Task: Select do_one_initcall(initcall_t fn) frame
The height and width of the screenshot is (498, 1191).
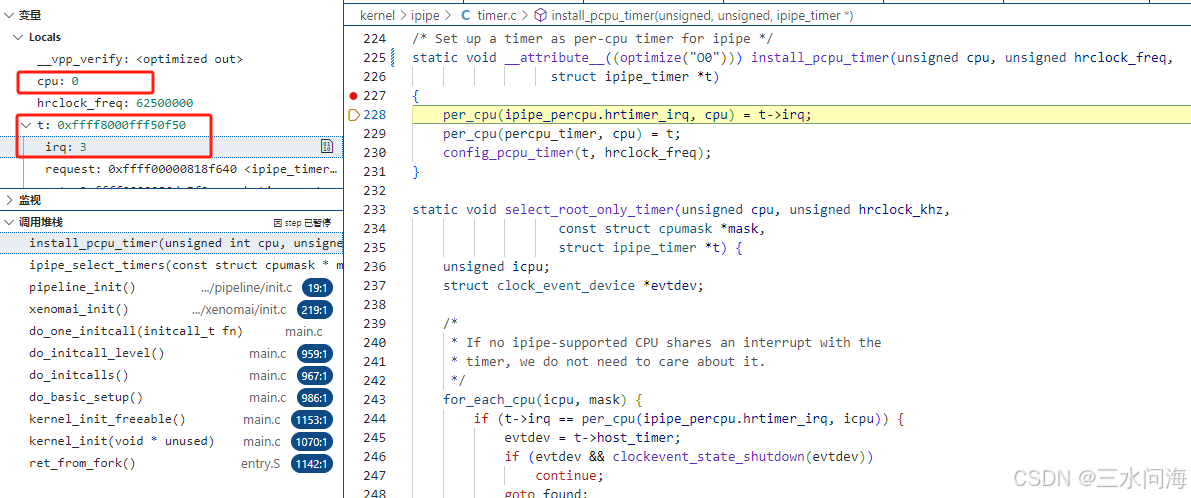Action: (x=172, y=331)
